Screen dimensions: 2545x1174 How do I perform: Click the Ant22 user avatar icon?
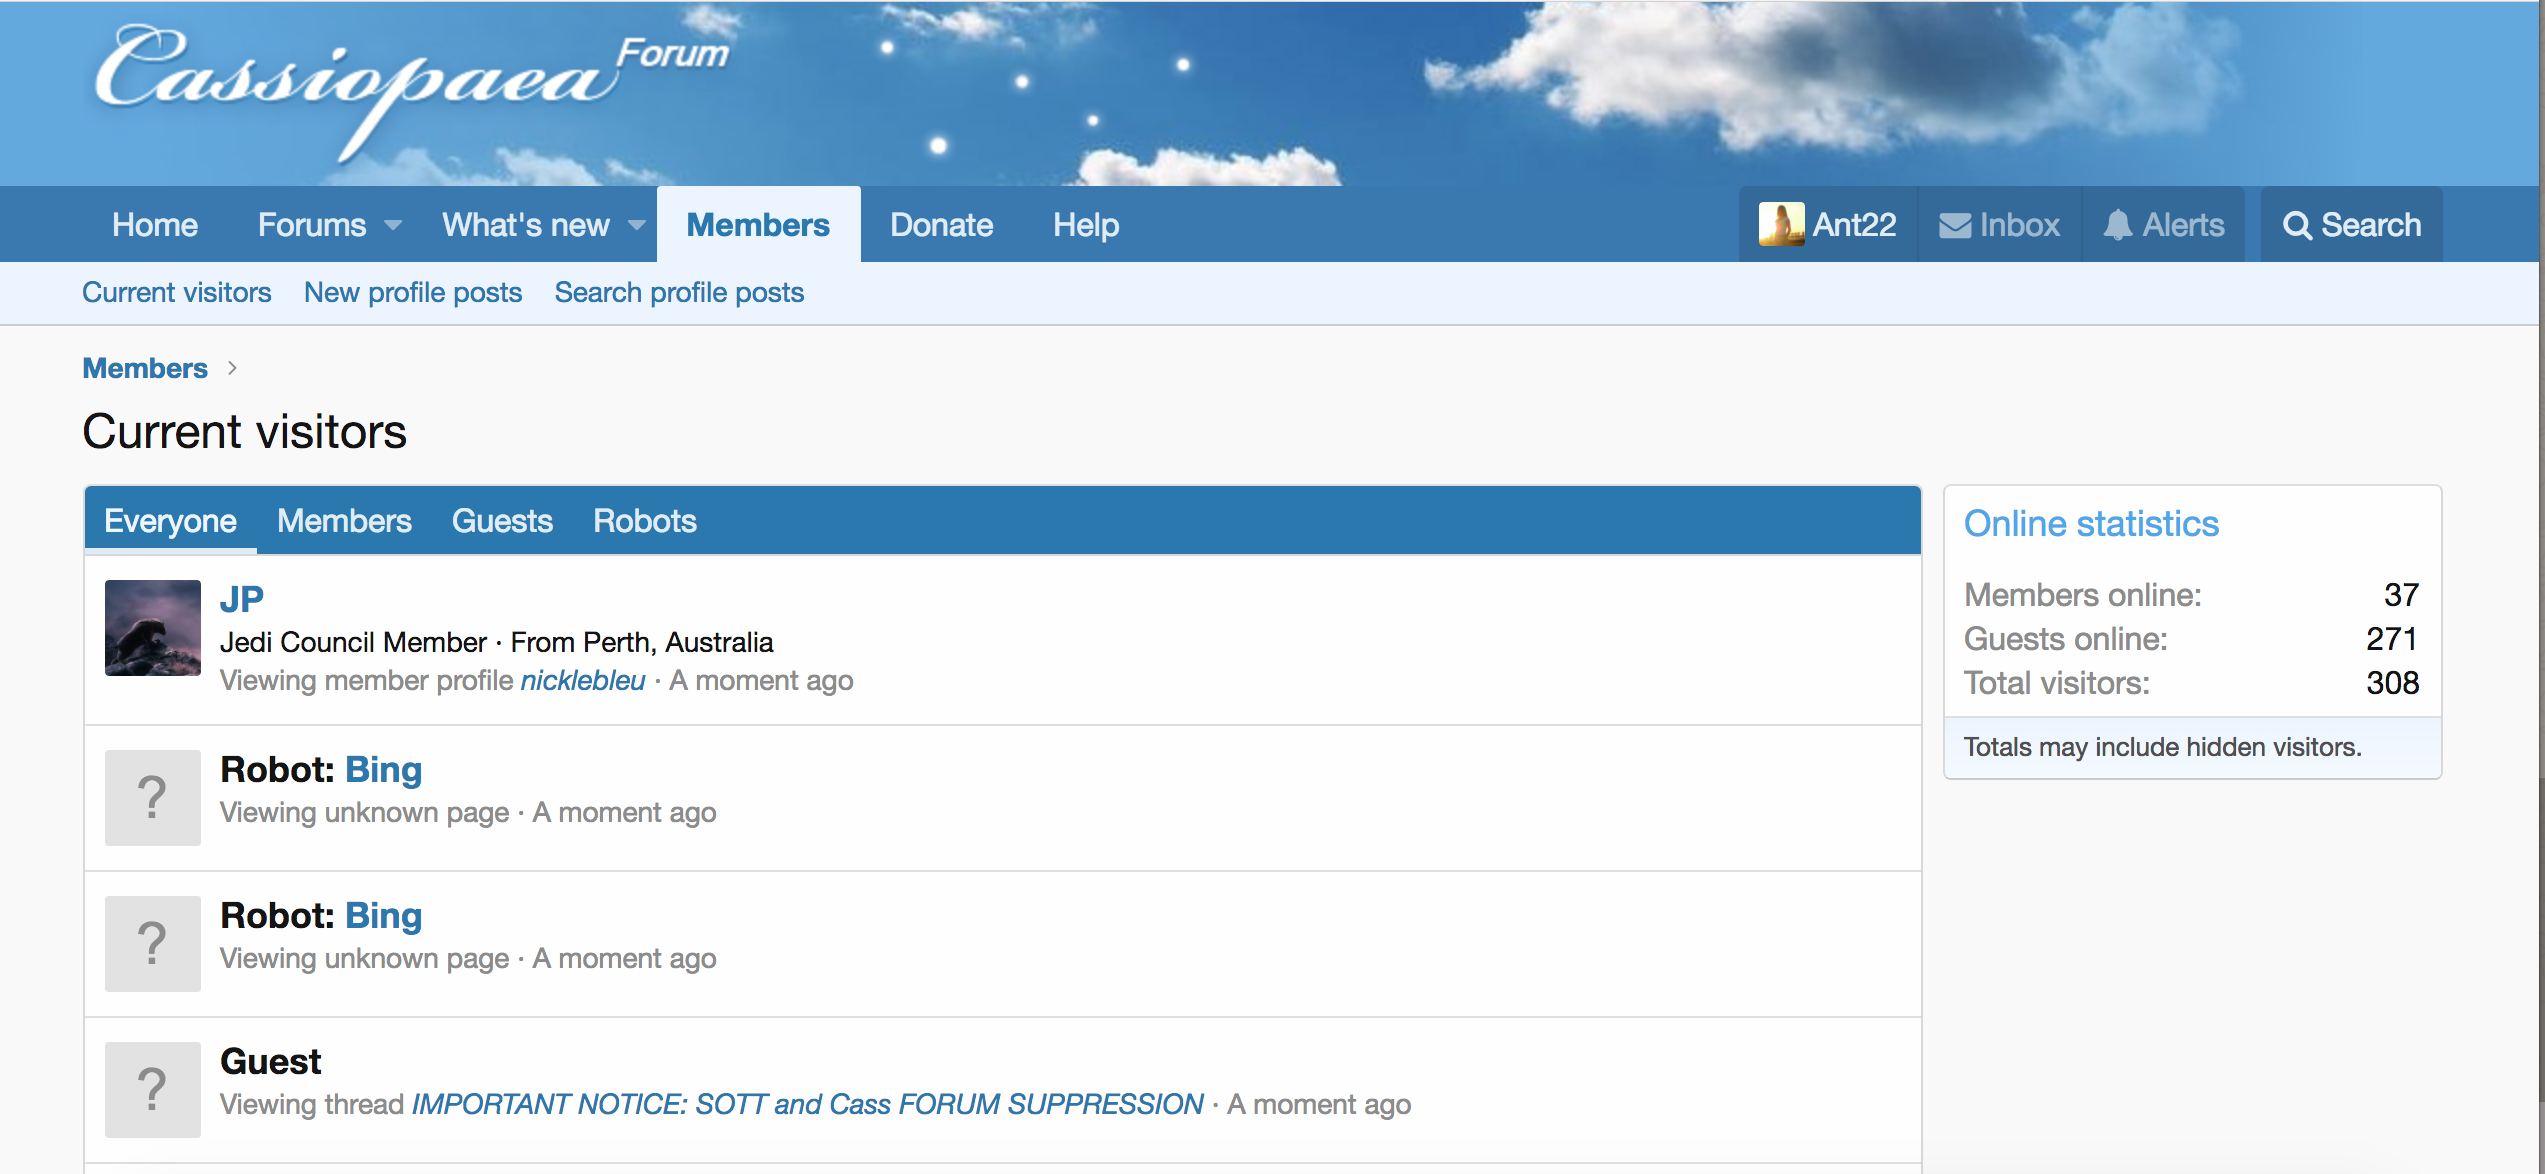[x=1780, y=225]
